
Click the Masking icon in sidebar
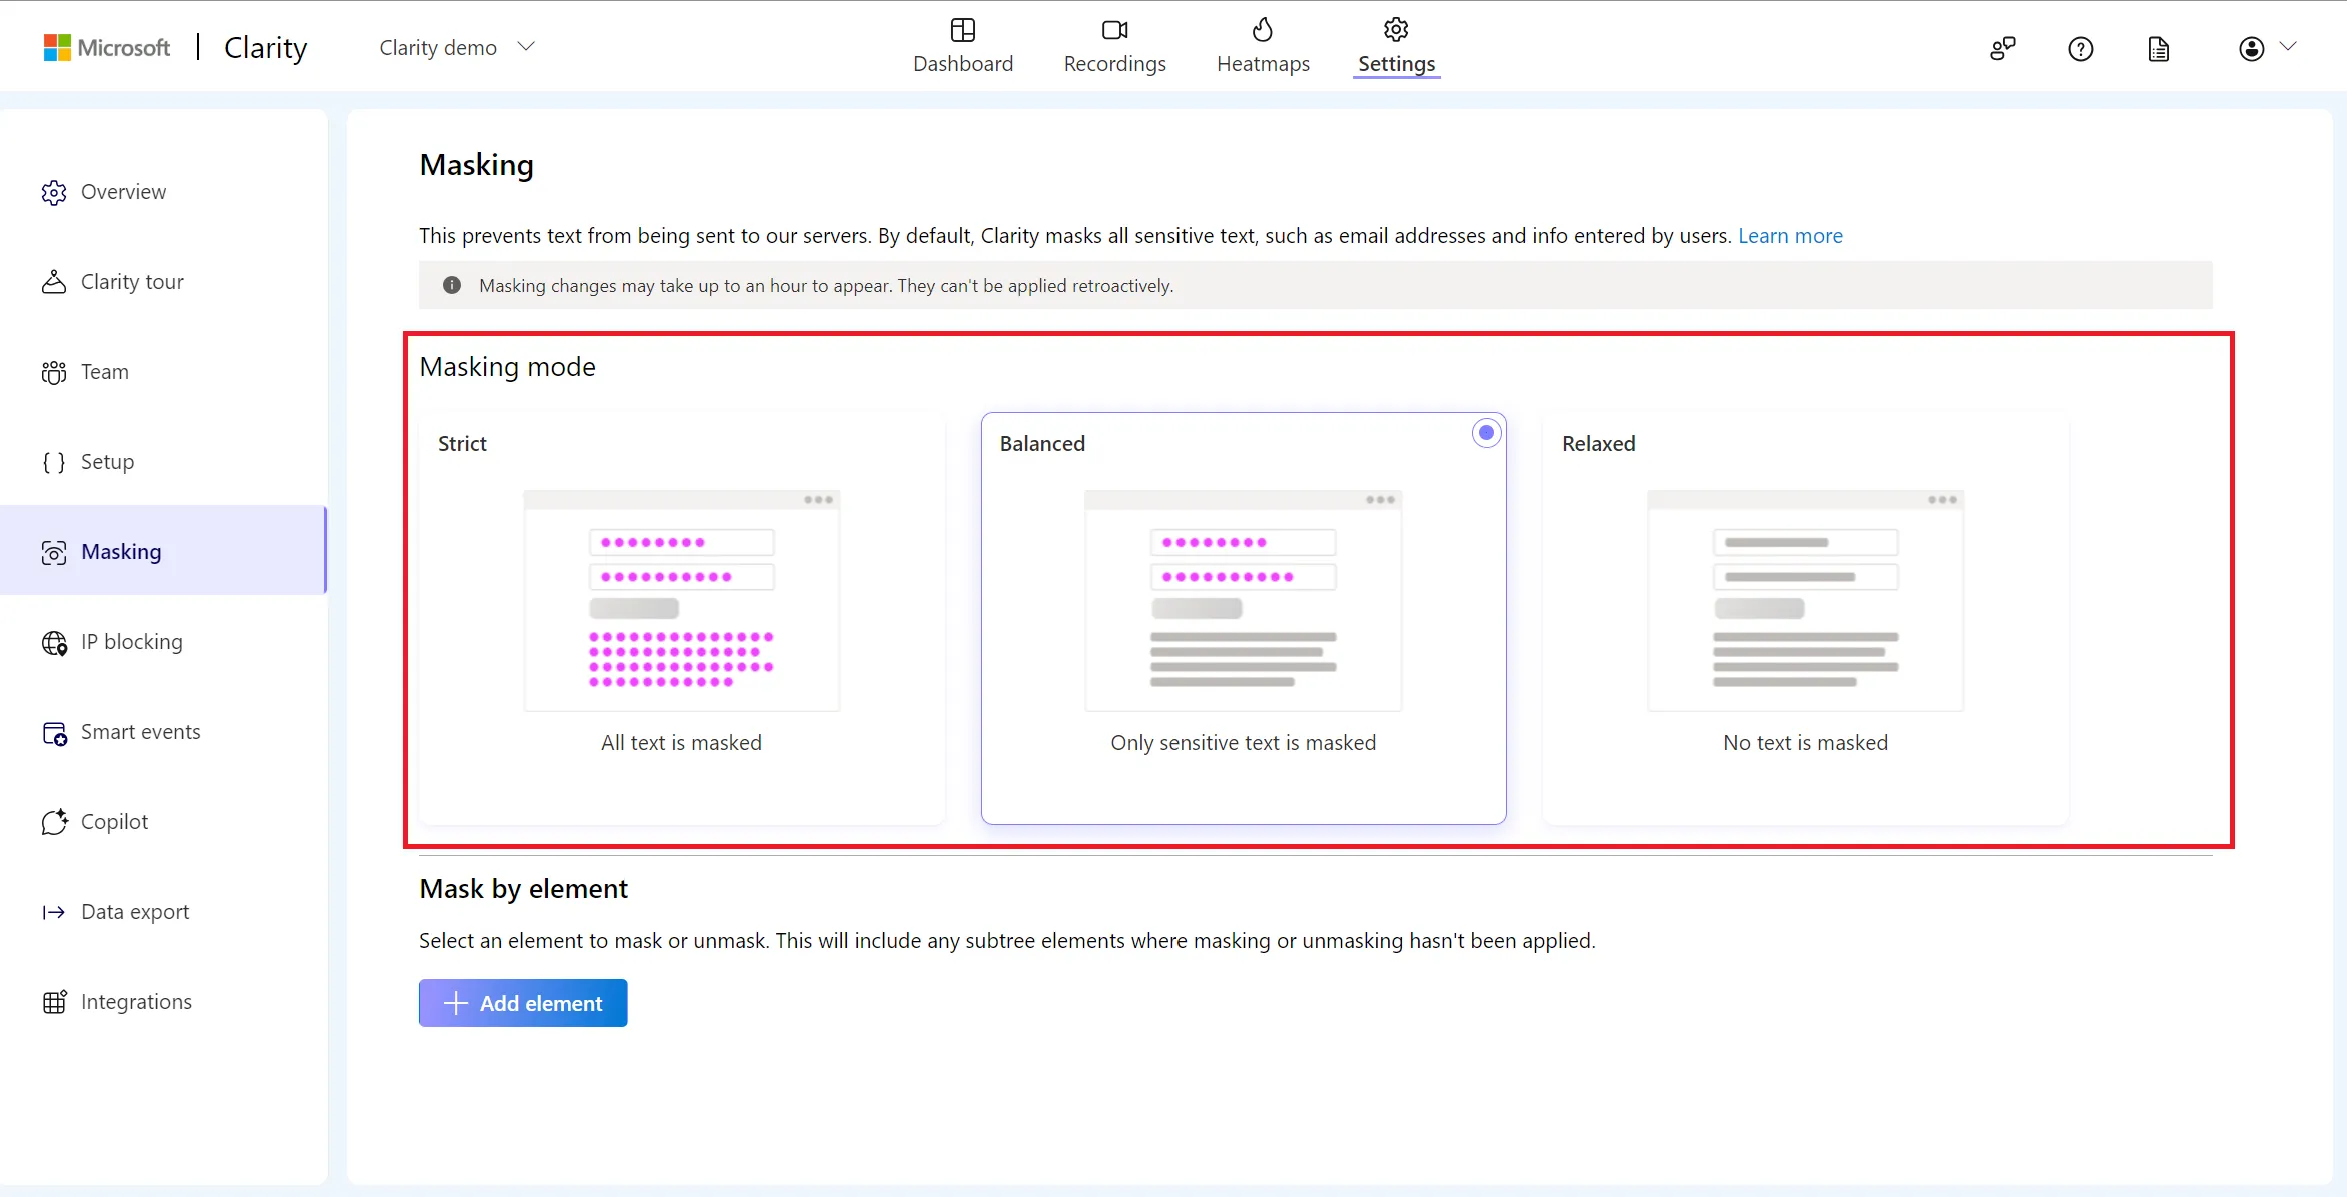54,552
